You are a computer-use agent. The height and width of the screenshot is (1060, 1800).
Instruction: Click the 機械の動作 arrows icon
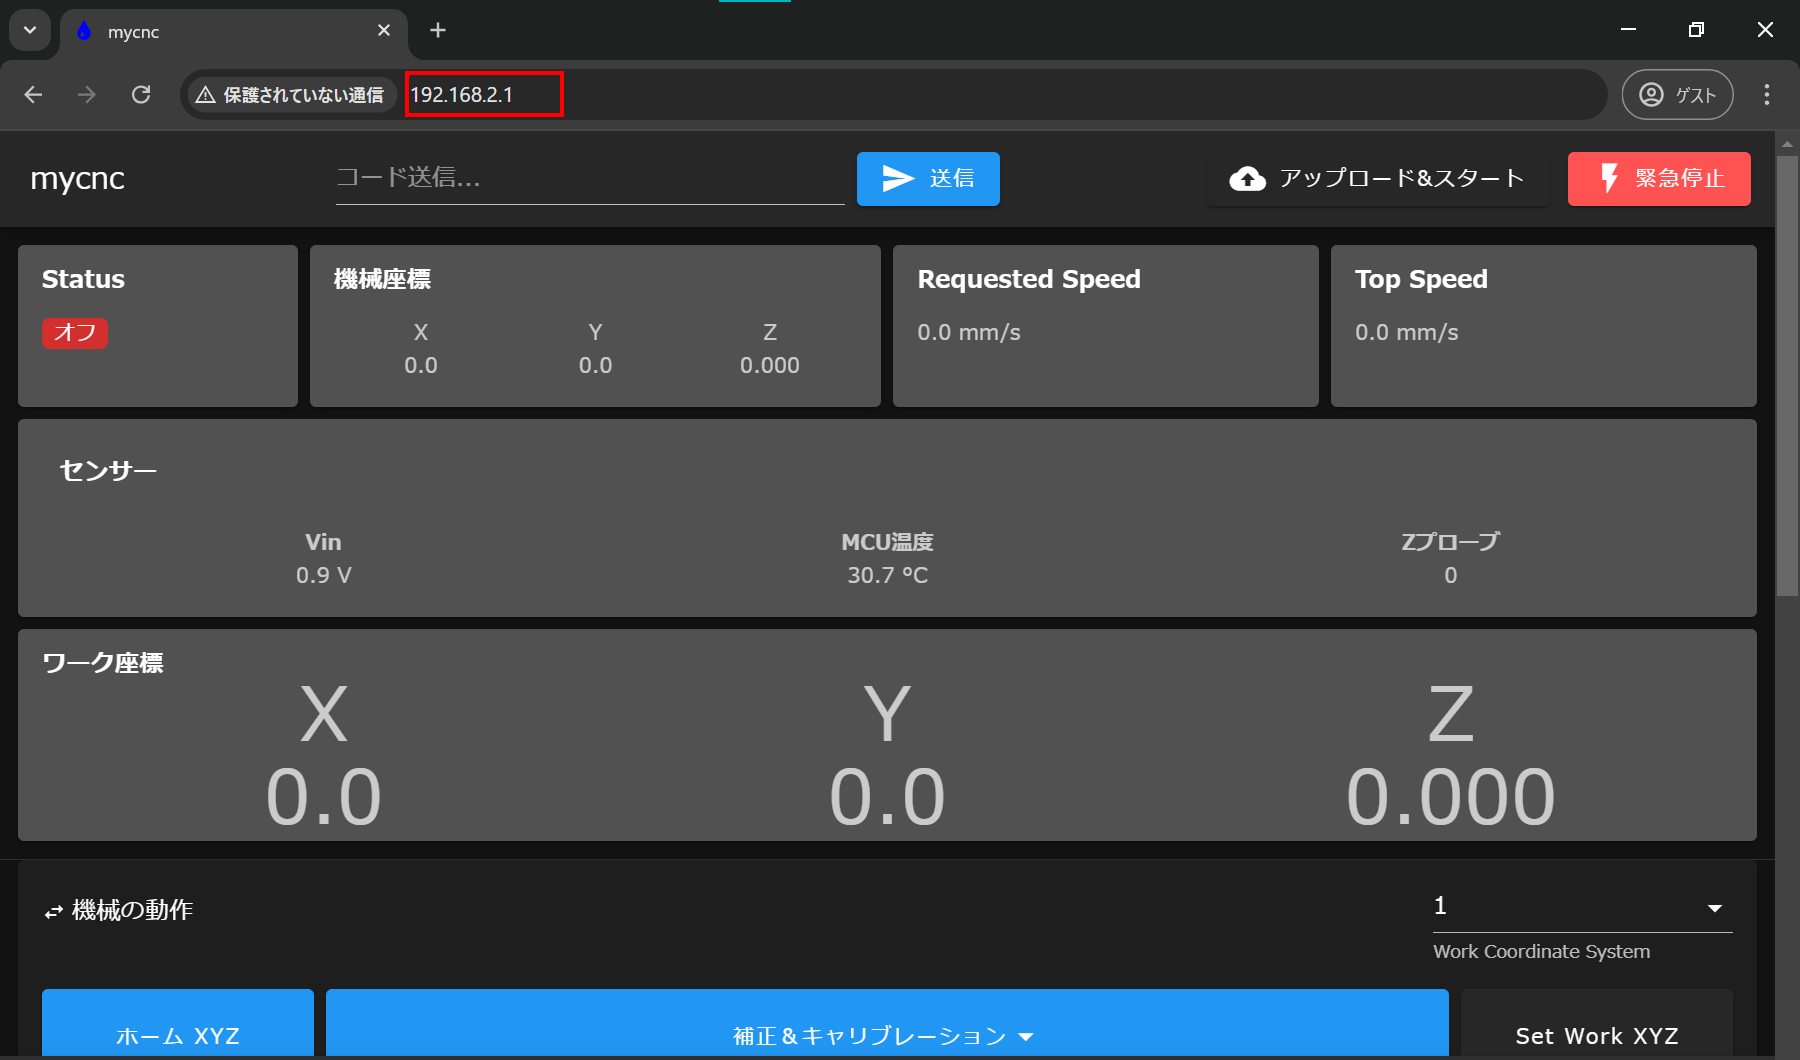[54, 912]
